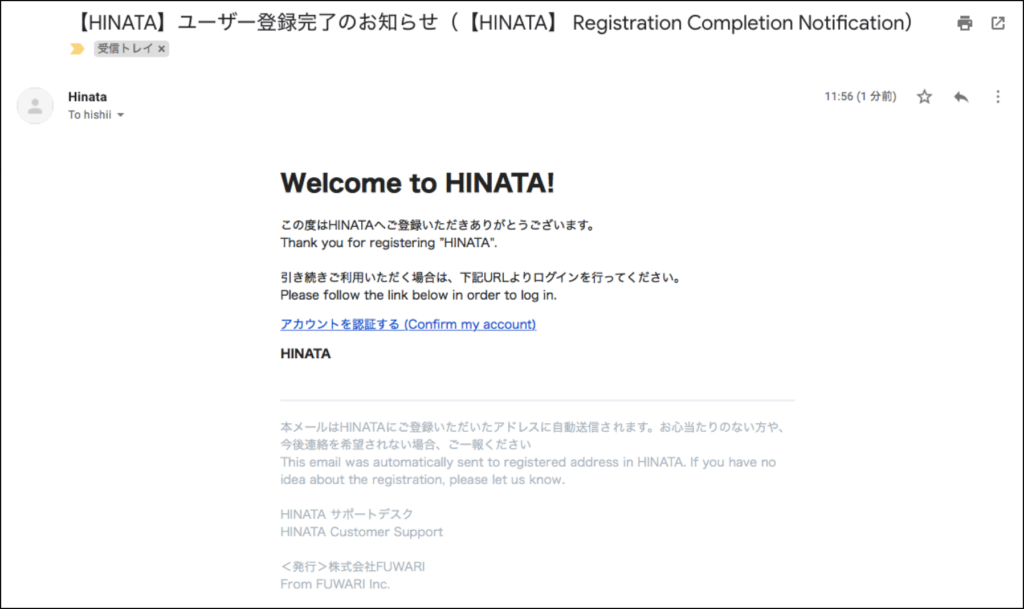Image resolution: width=1024 pixels, height=609 pixels.
Task: Click the text Thank you for registering "HINATA".
Action: [x=389, y=243]
